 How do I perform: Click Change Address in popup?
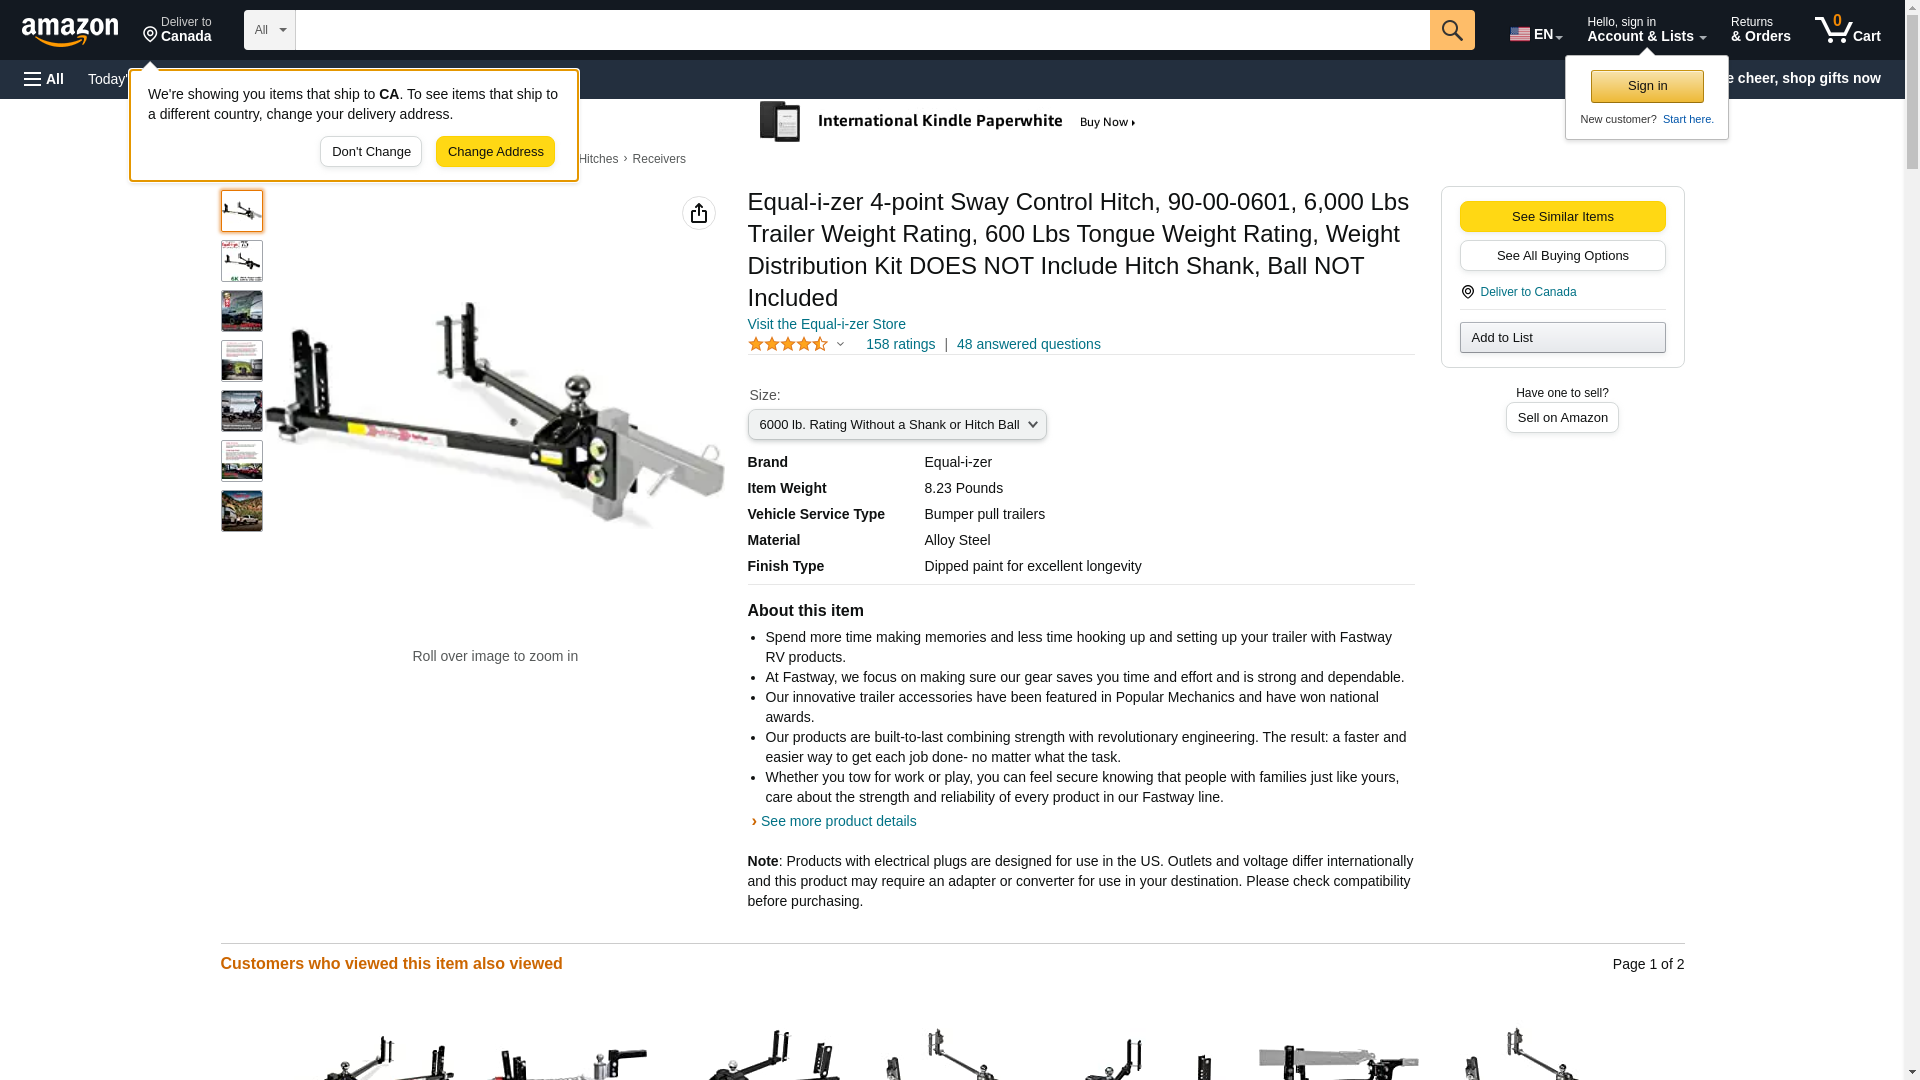pos(495,152)
